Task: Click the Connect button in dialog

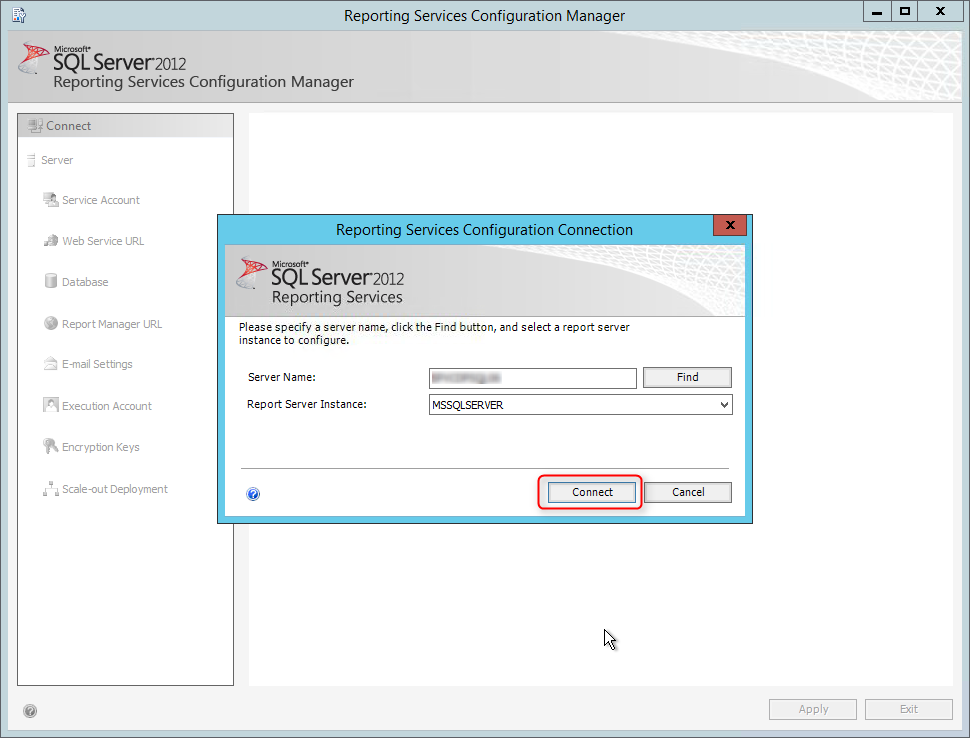Action: click(591, 492)
